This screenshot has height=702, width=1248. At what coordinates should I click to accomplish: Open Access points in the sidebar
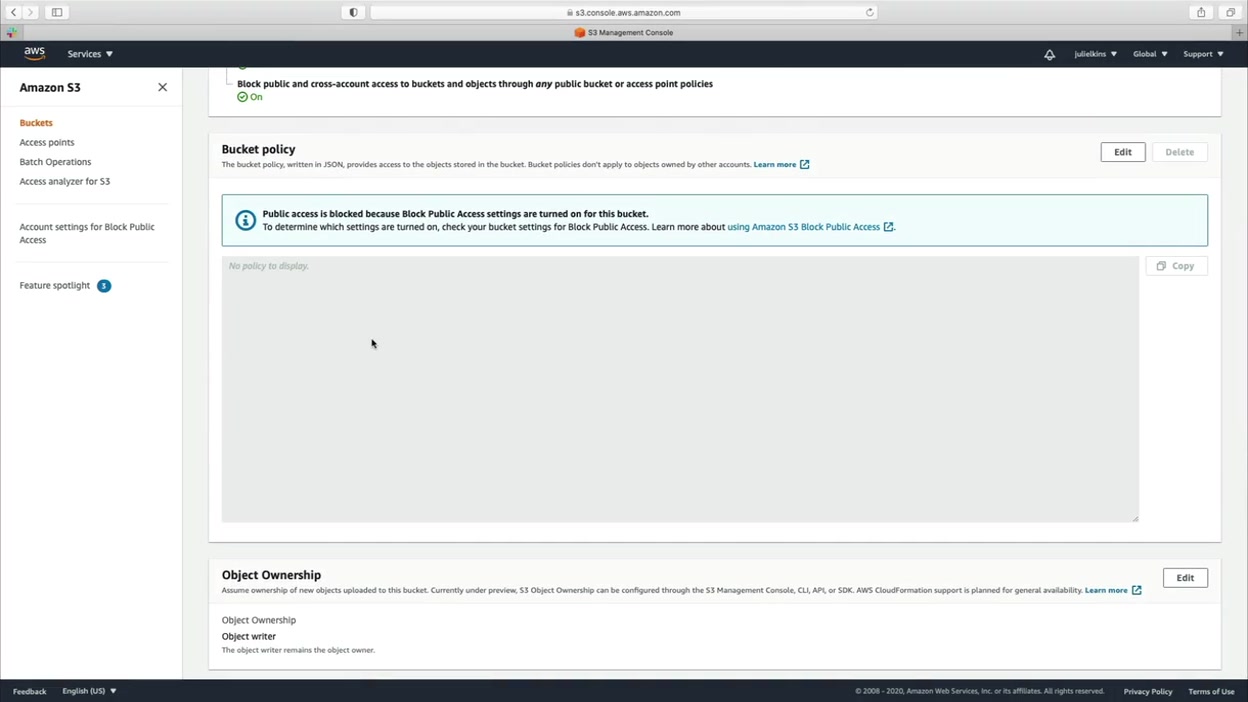47,142
